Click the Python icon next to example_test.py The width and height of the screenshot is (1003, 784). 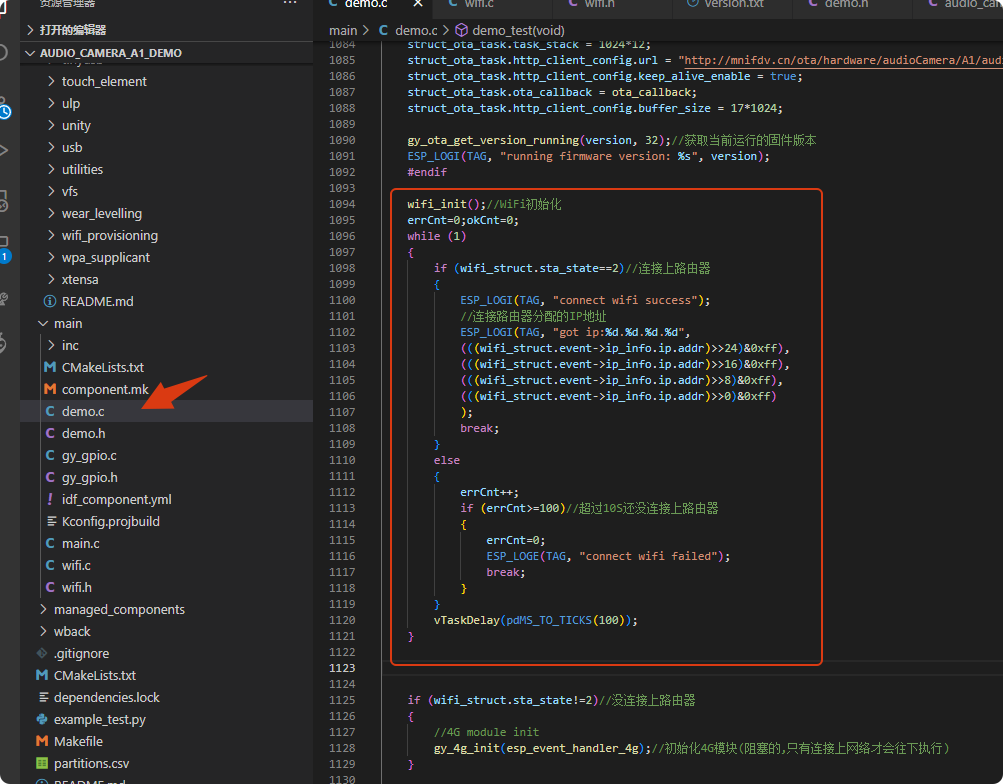[x=42, y=719]
